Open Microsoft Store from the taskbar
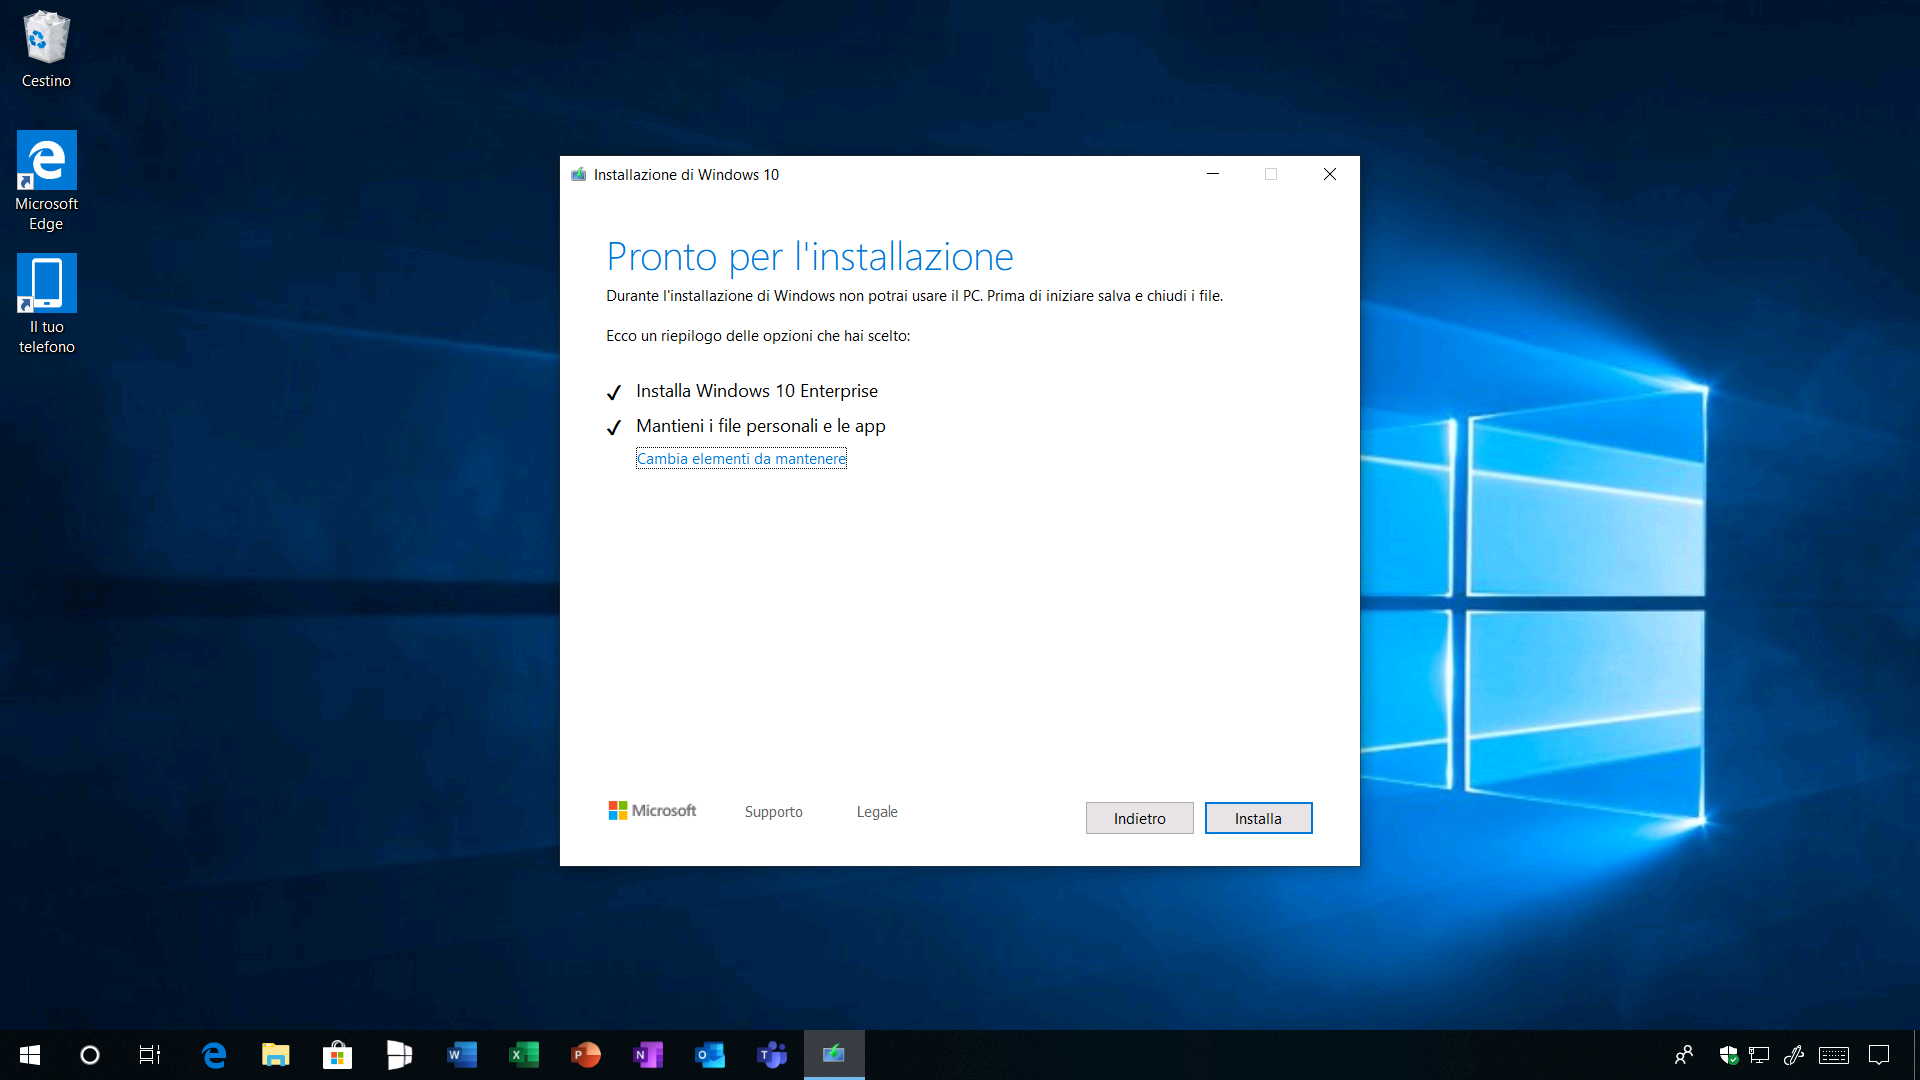Image resolution: width=1920 pixels, height=1080 pixels. coord(338,1055)
